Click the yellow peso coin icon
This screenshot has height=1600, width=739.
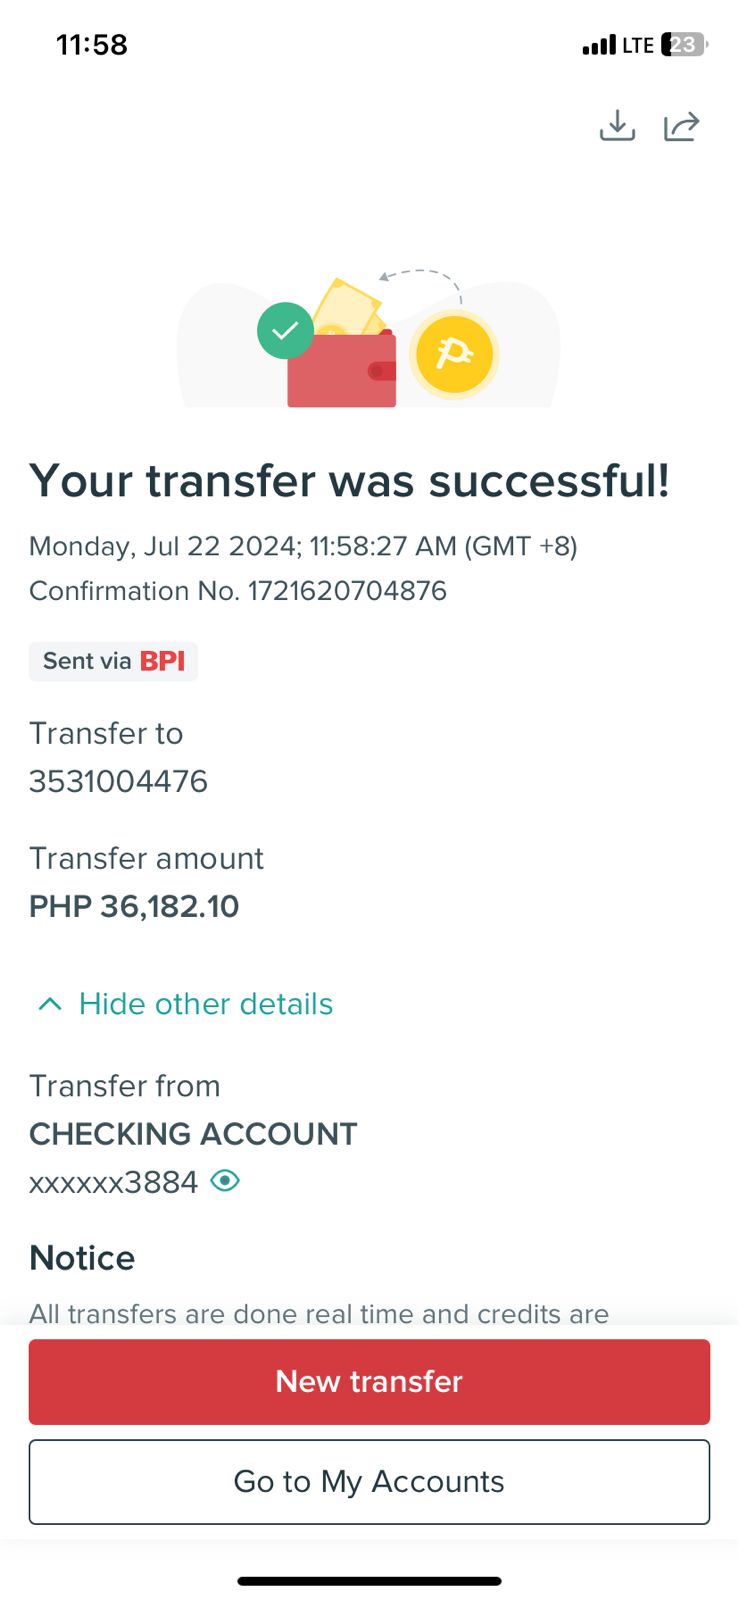tap(454, 354)
